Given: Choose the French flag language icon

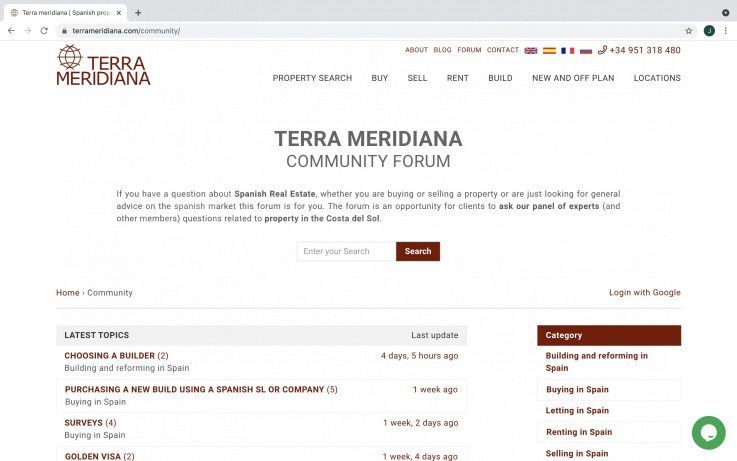Looking at the screenshot, I should [x=567, y=50].
